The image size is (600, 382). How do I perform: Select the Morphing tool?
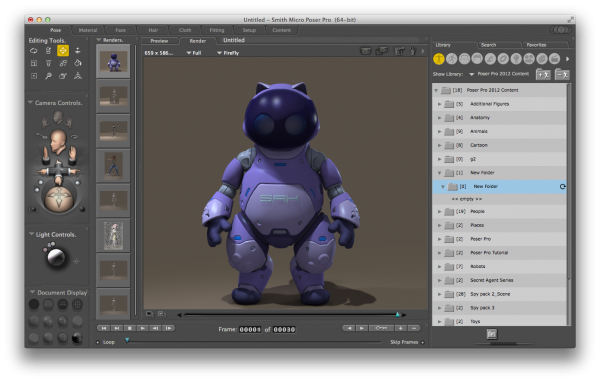[63, 76]
